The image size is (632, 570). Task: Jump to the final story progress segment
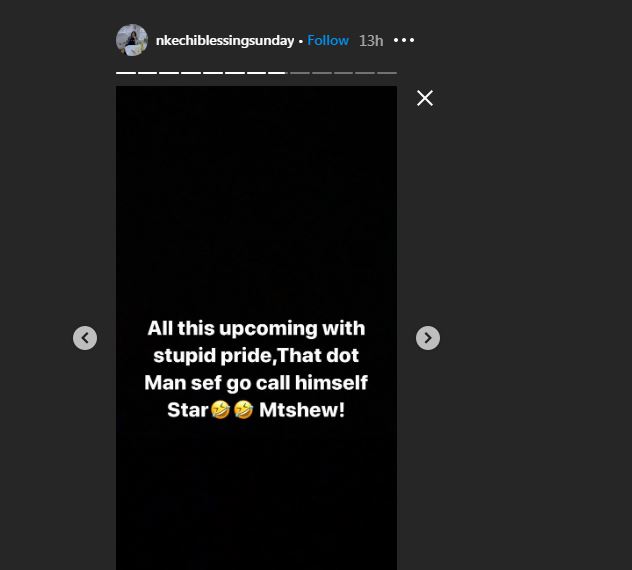point(387,73)
